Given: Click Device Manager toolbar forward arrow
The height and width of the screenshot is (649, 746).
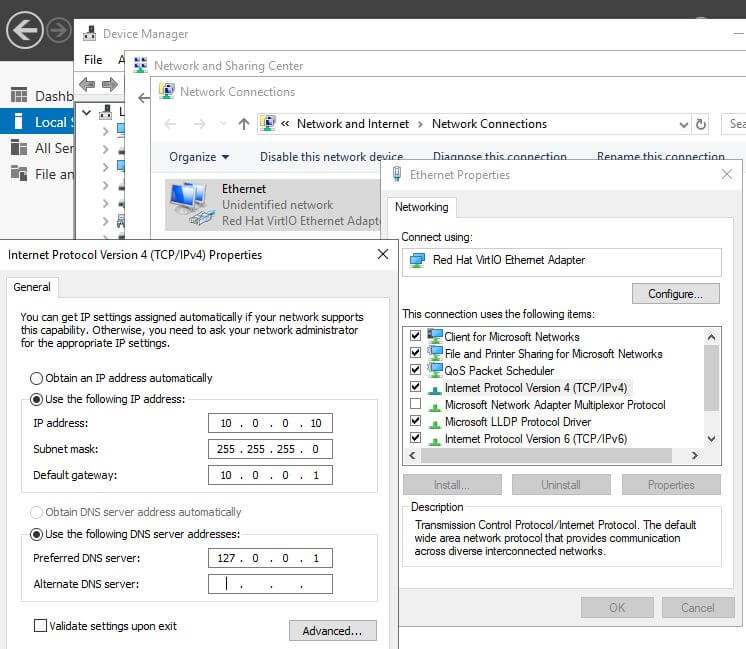Looking at the screenshot, I should point(110,85).
